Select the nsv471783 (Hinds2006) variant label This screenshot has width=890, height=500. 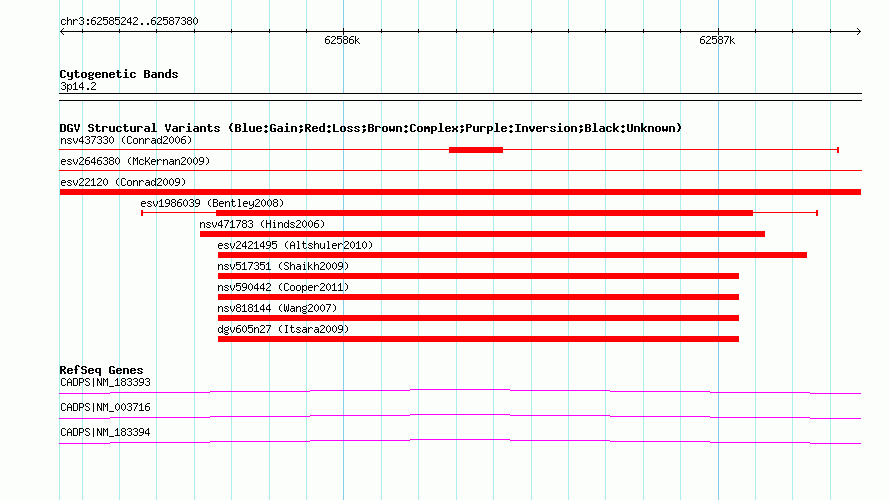tap(262, 224)
